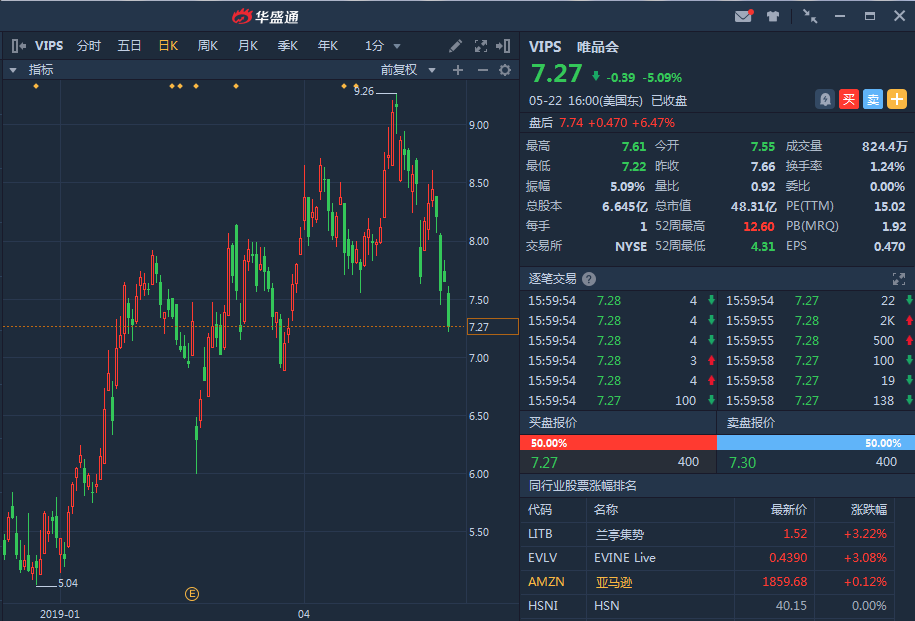Open the mail inbox icon

point(743,16)
